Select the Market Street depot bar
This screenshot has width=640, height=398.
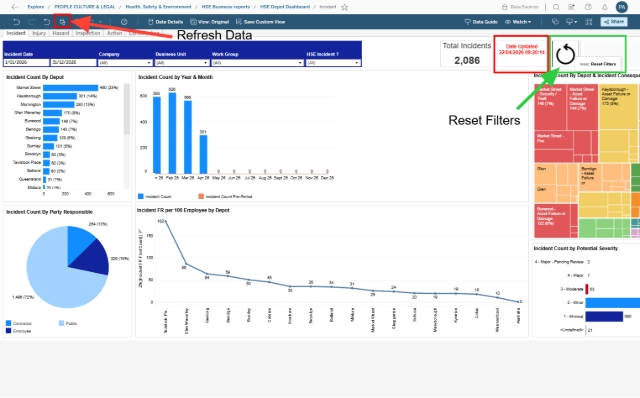coord(71,88)
